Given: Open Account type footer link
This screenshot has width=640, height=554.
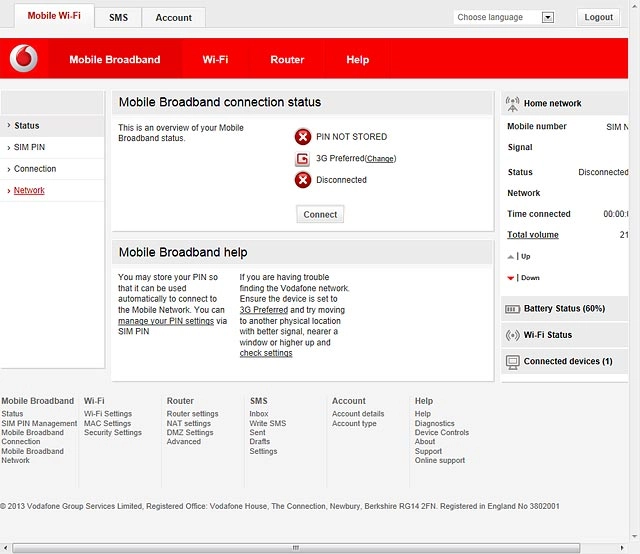Looking at the screenshot, I should tap(354, 423).
